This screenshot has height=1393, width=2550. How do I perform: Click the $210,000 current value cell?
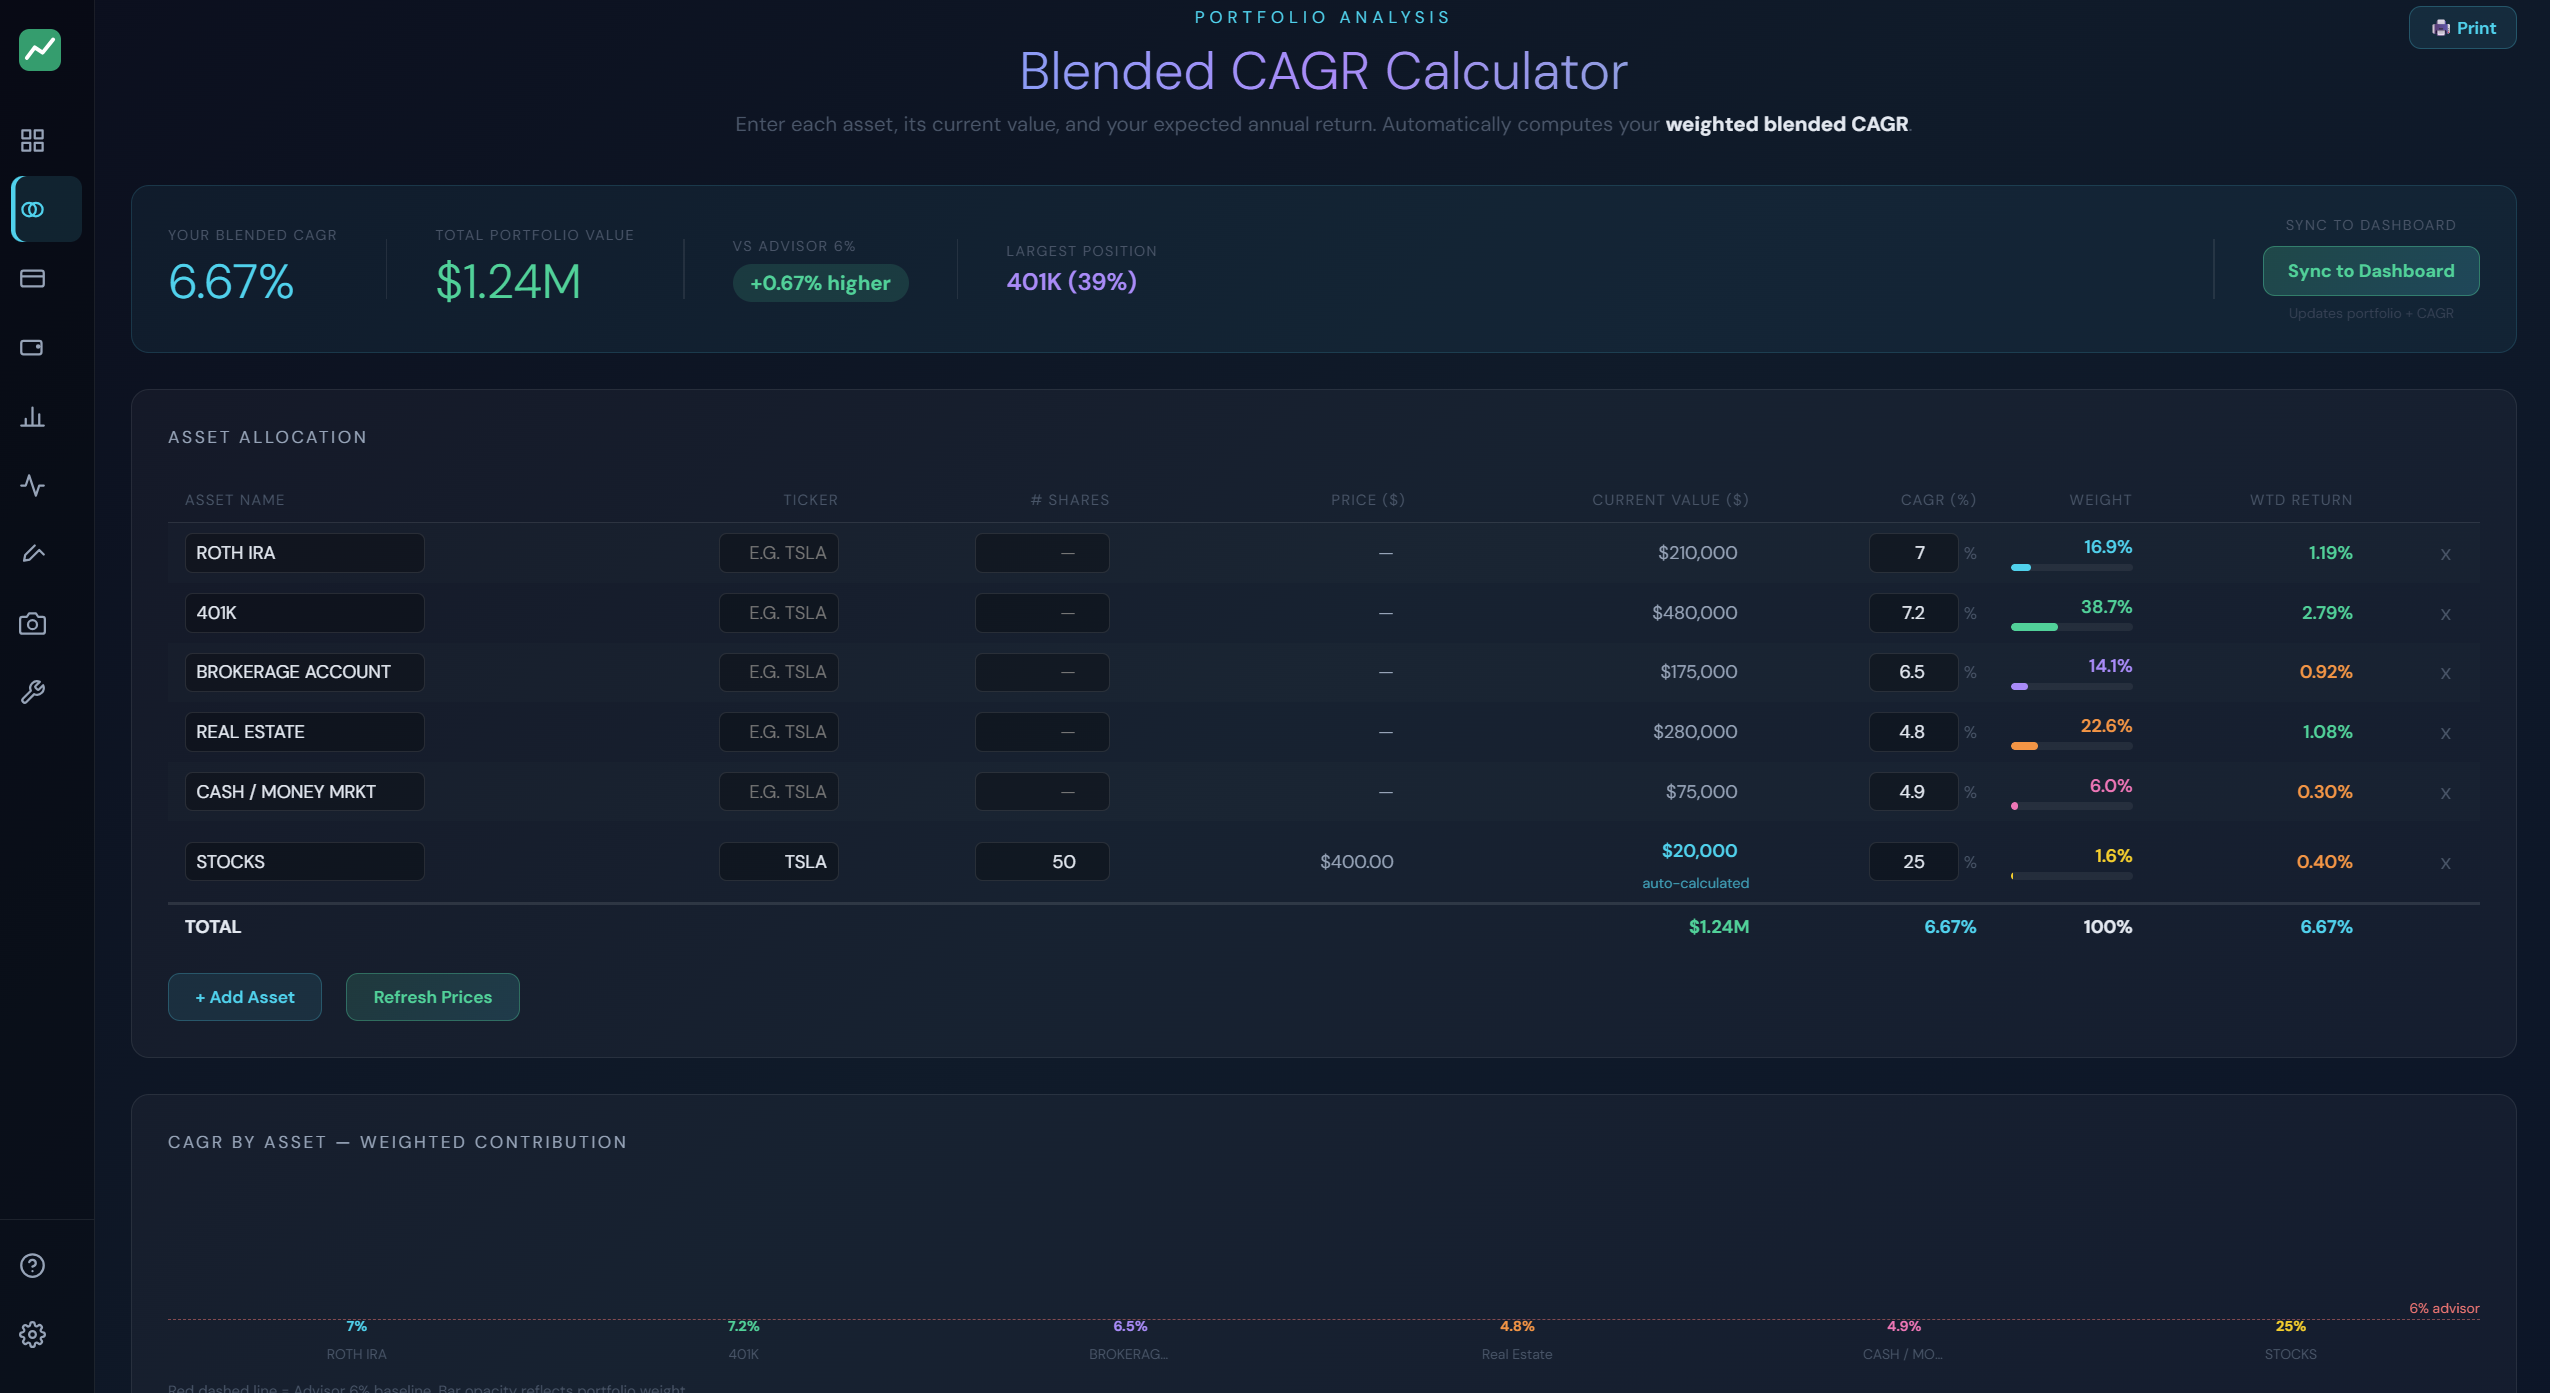coord(1697,553)
